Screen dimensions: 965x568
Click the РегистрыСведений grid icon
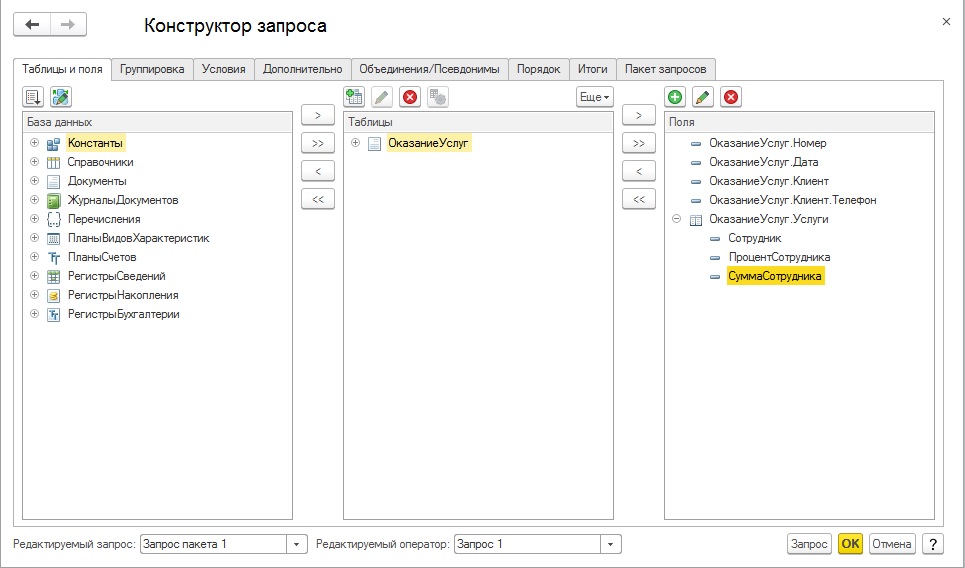pyautogui.click(x=54, y=276)
